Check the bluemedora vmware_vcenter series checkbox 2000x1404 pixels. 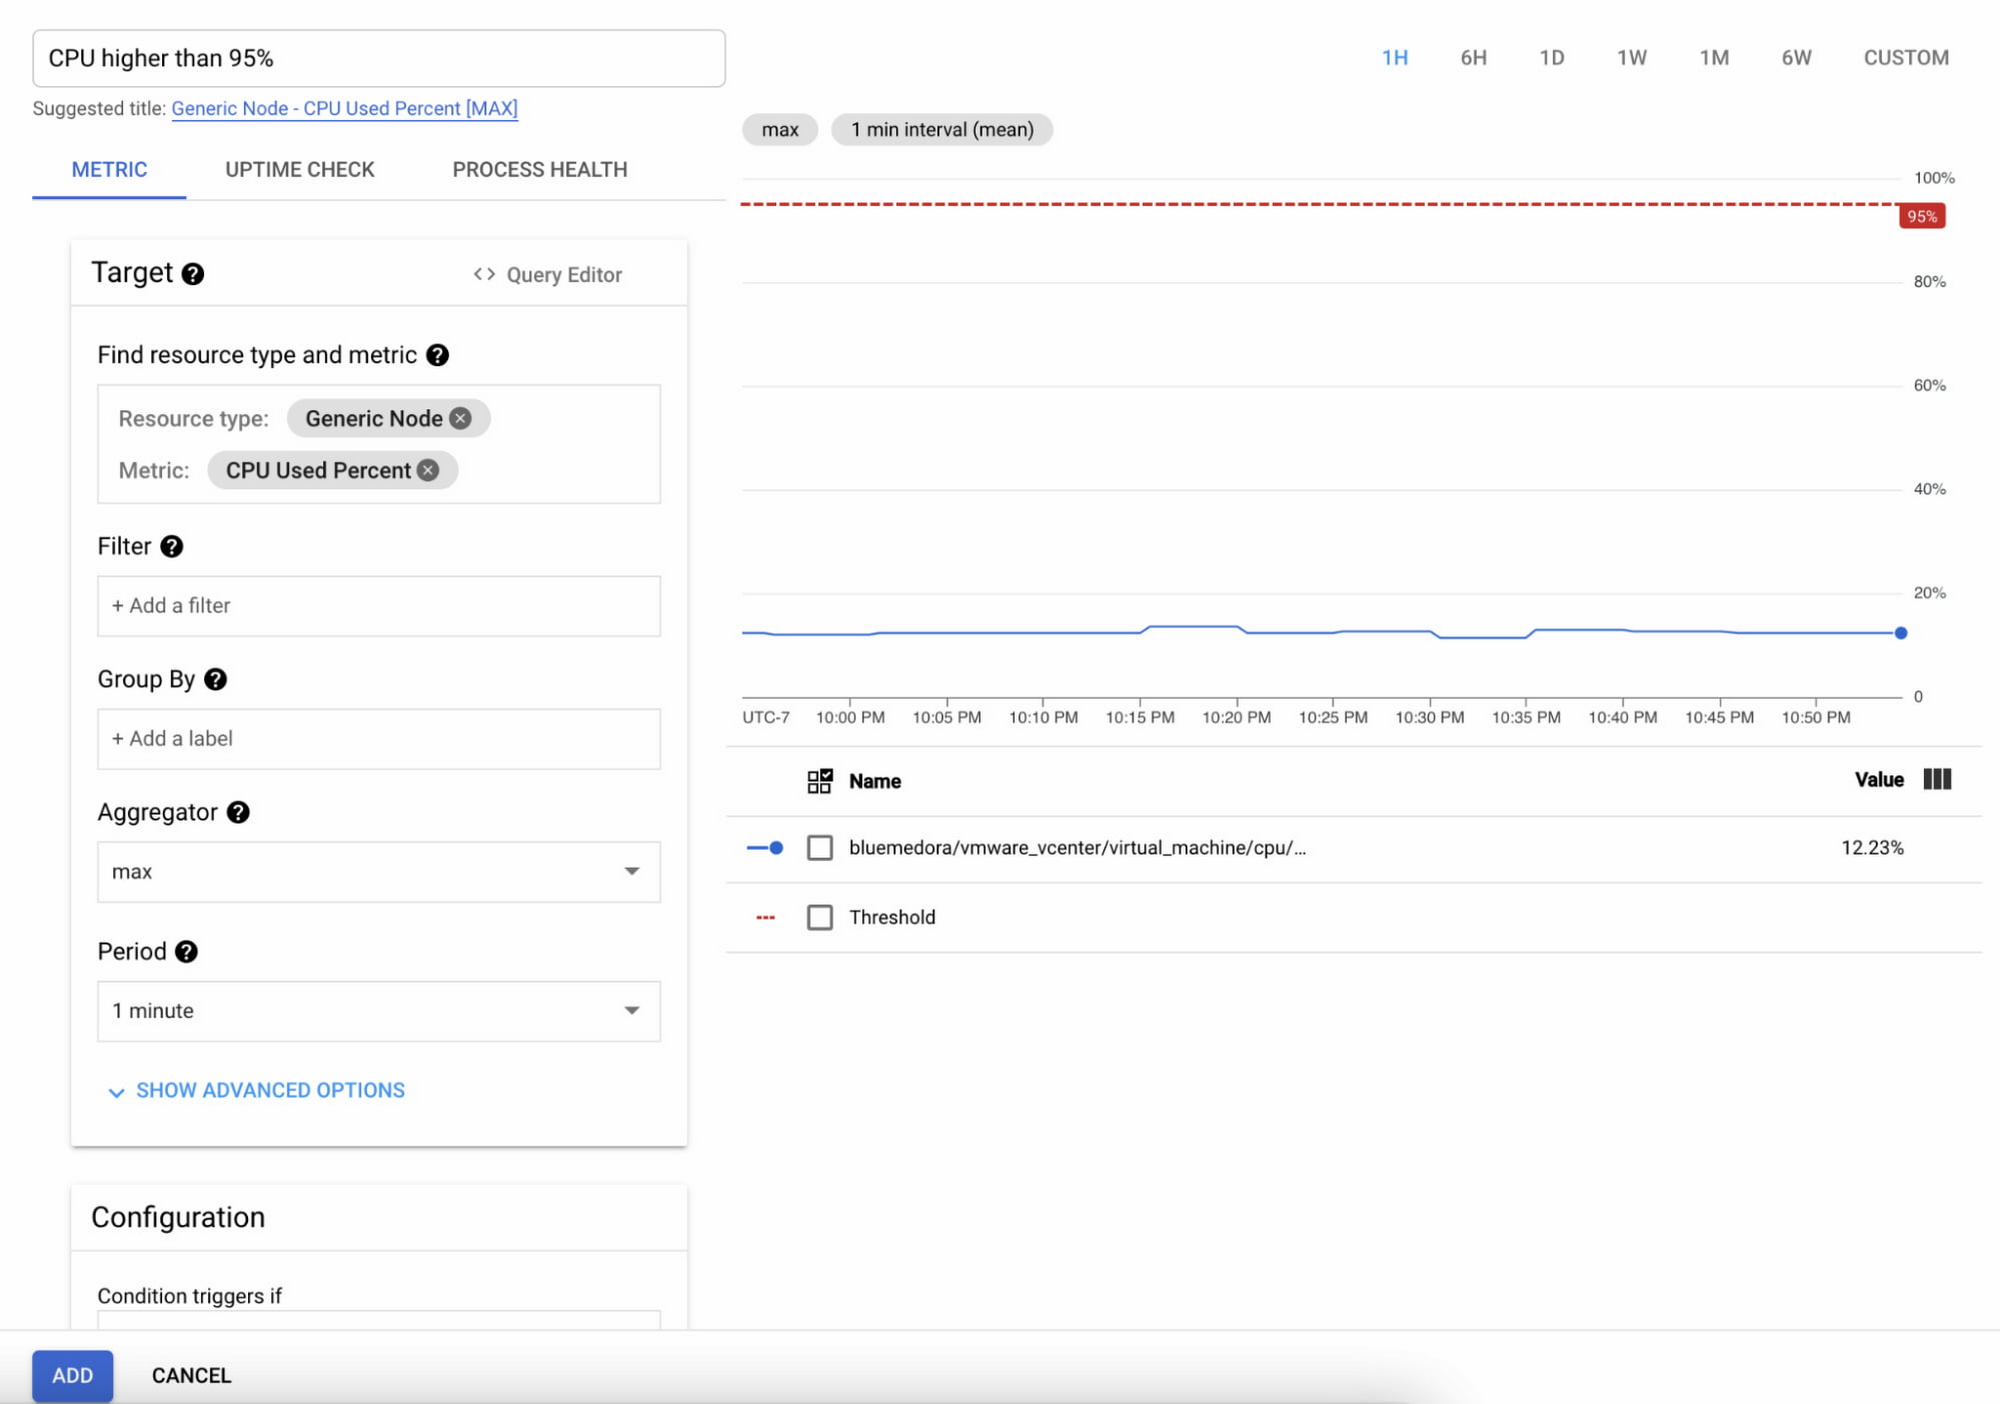[820, 848]
